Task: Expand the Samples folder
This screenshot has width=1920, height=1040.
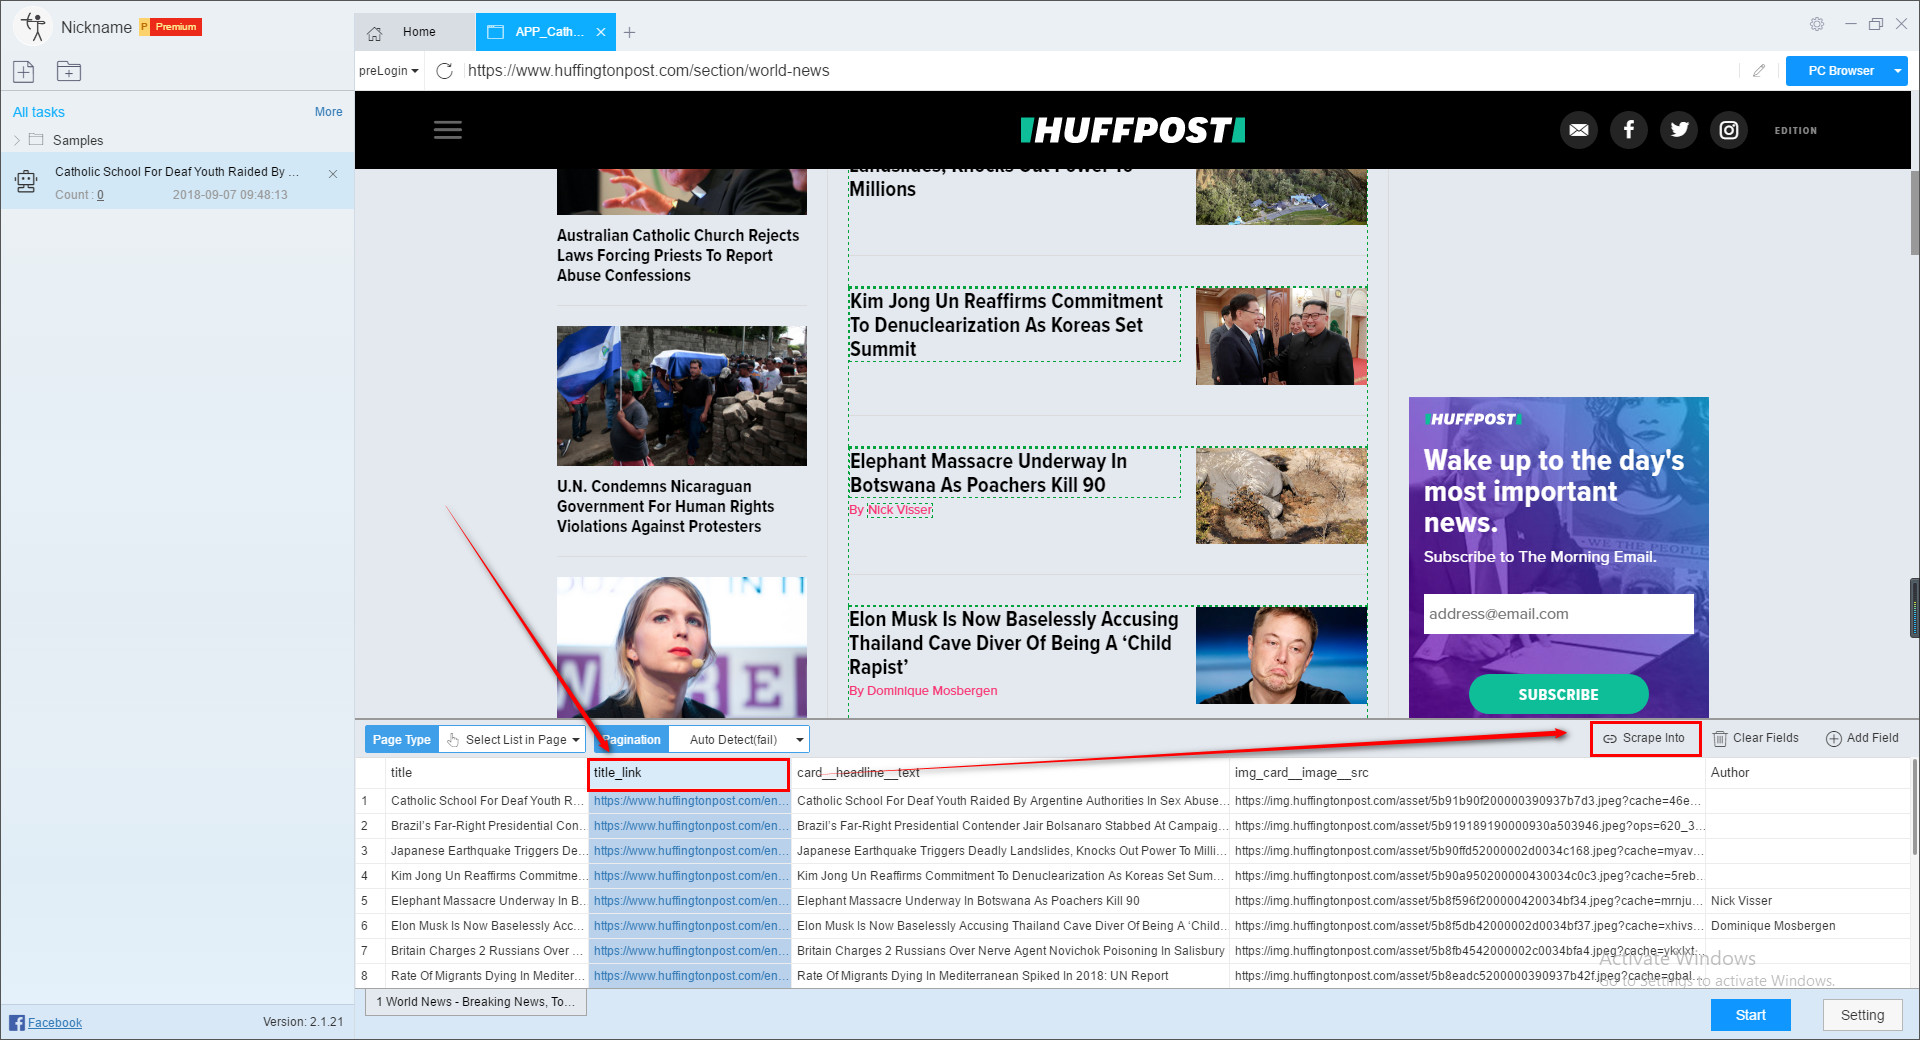Action: pyautogui.click(x=17, y=140)
